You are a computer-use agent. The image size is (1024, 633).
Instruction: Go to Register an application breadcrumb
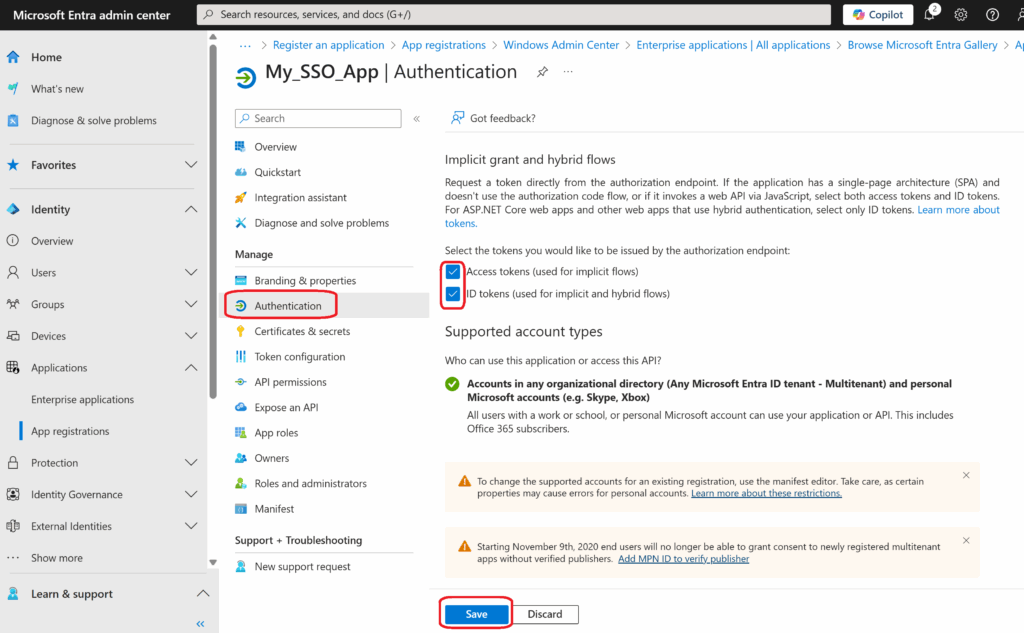(x=328, y=45)
